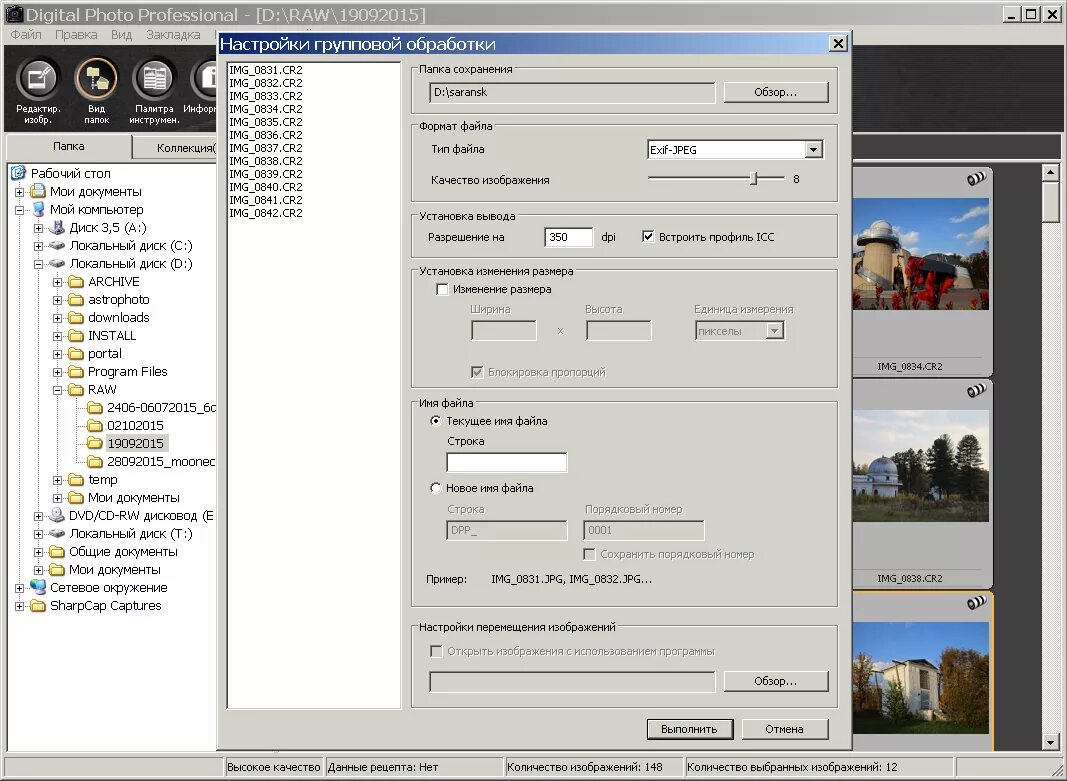Viewport: 1067px width, 781px height.
Task: Expand the Program Files folder node
Action: coord(58,371)
